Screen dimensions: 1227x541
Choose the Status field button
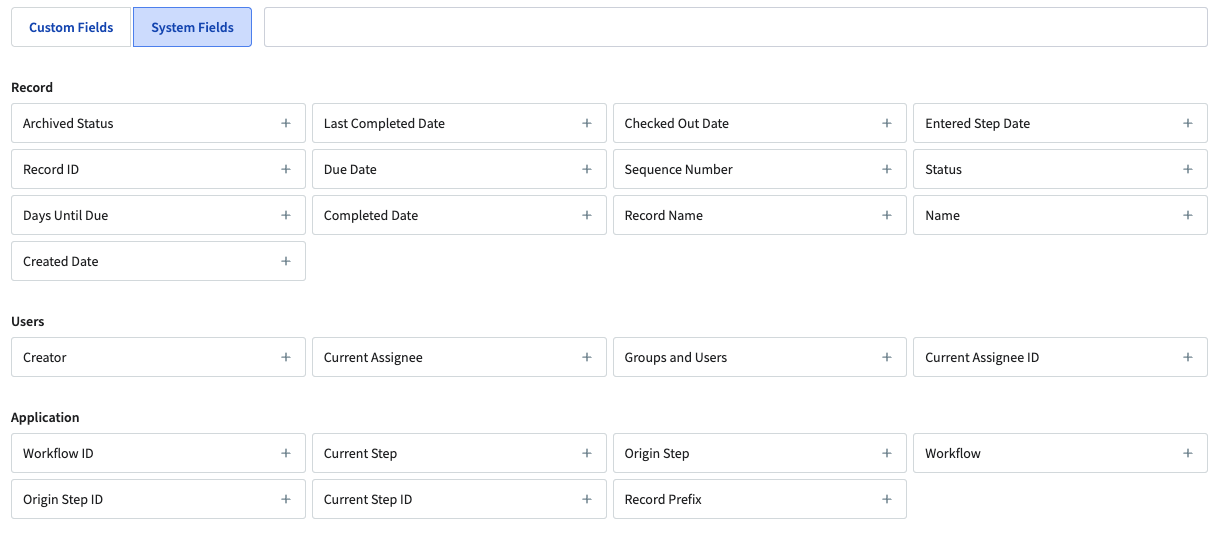pos(1040,170)
